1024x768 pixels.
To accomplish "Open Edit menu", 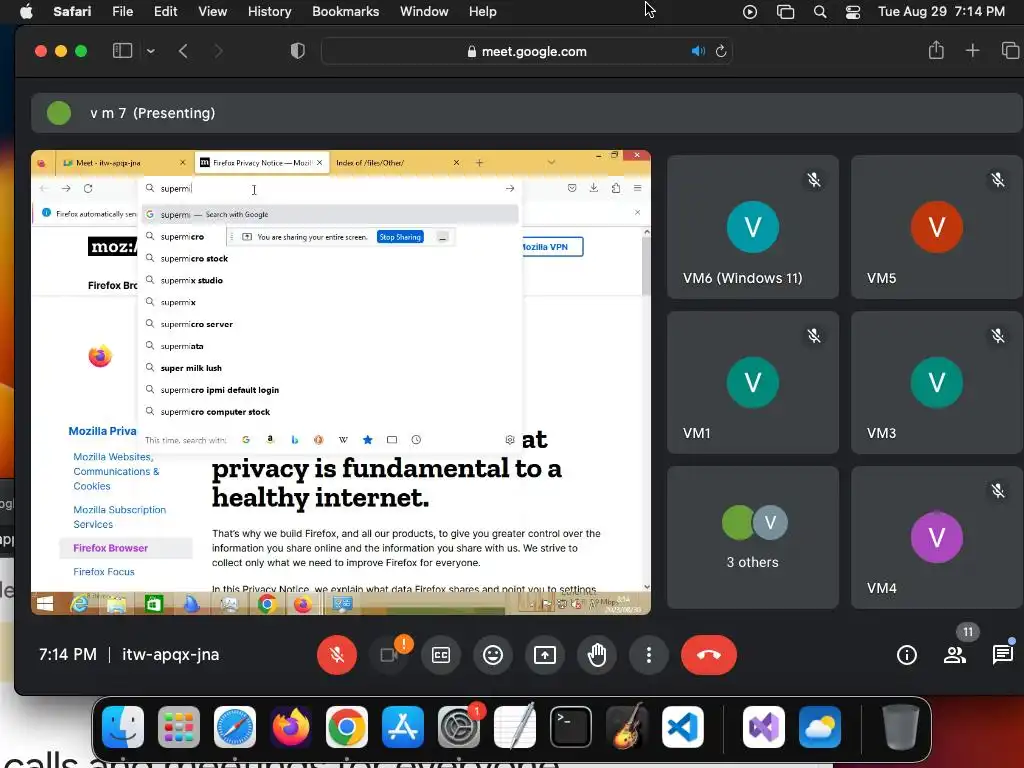I will [x=165, y=11].
